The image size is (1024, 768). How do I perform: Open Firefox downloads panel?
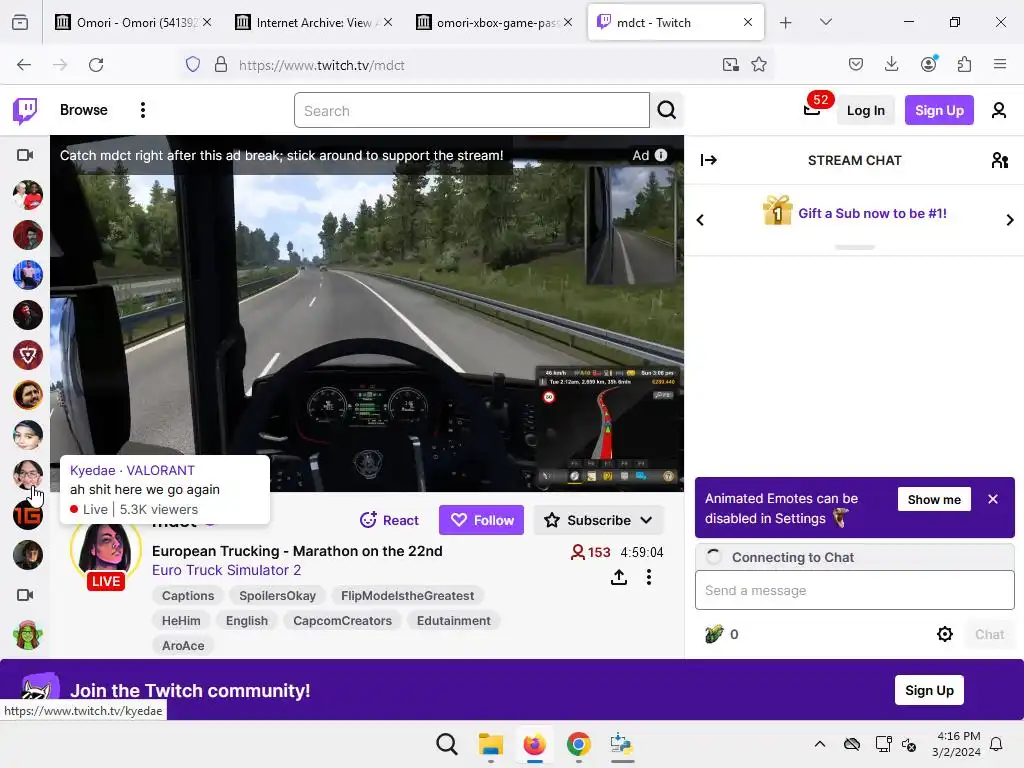891,64
